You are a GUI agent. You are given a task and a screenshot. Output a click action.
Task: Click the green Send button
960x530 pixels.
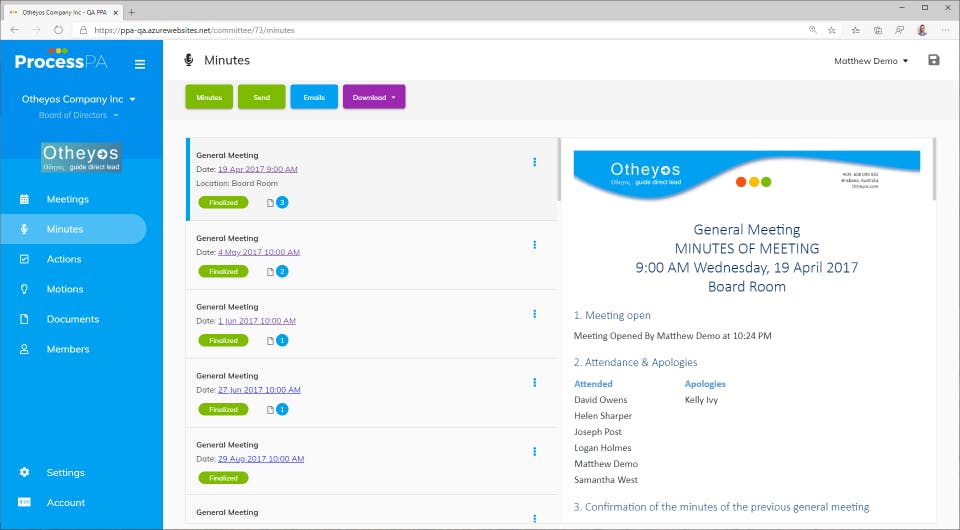coord(261,97)
